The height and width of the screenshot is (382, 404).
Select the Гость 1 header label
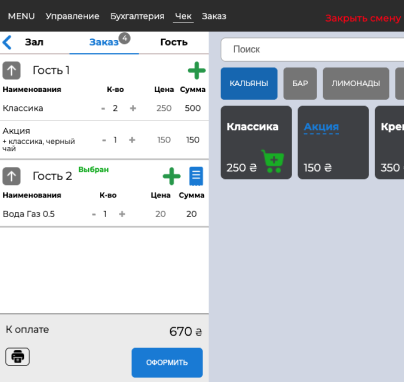pos(51,70)
